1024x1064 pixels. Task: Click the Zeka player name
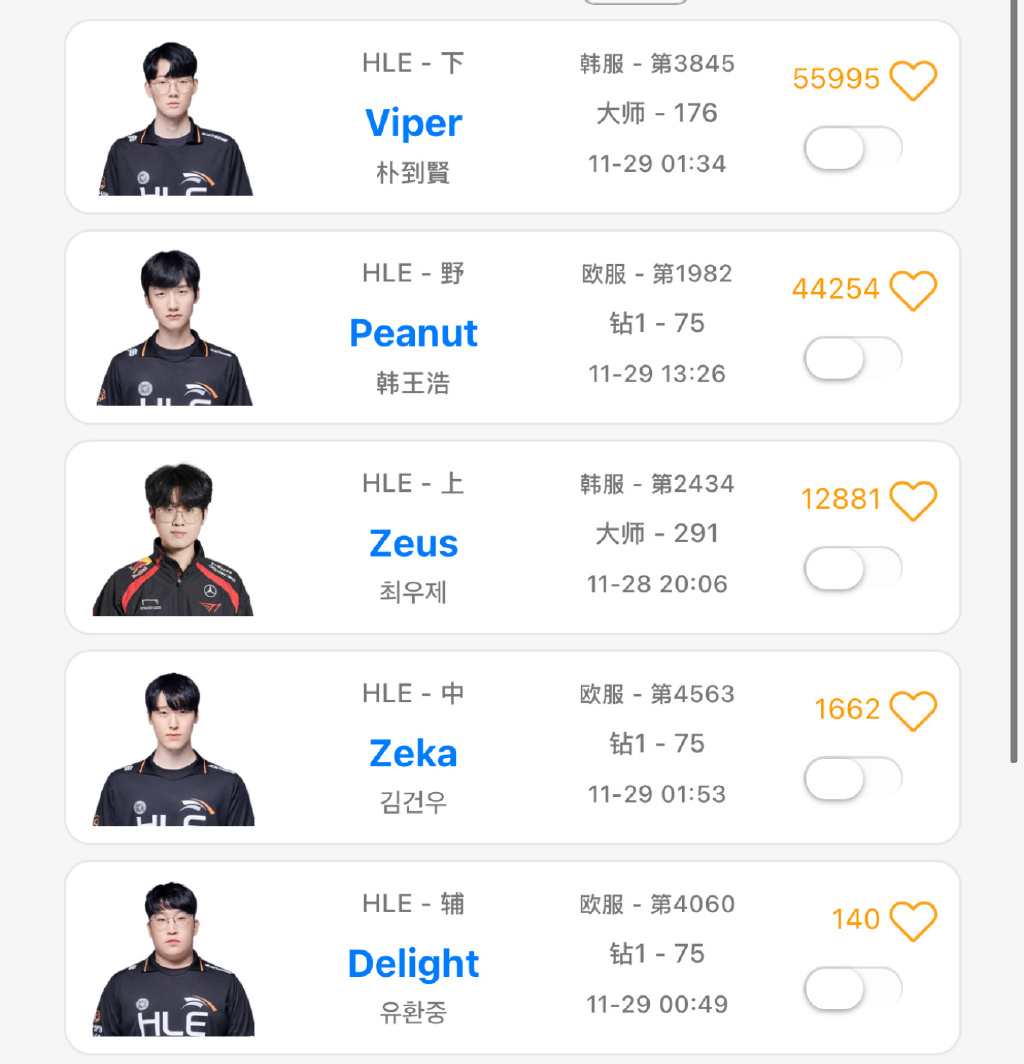tap(414, 753)
